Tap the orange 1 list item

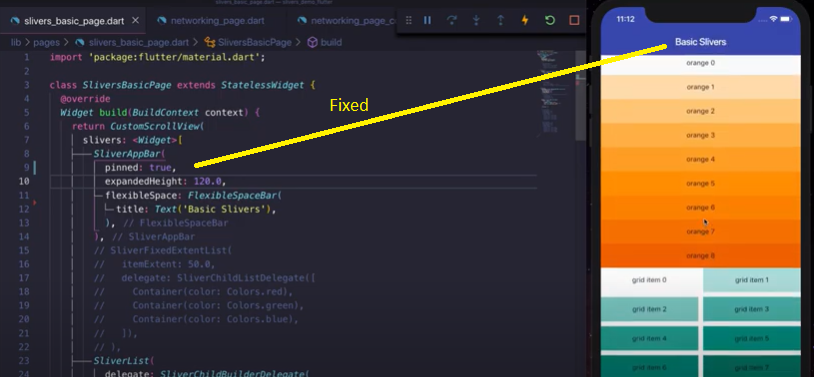700,87
